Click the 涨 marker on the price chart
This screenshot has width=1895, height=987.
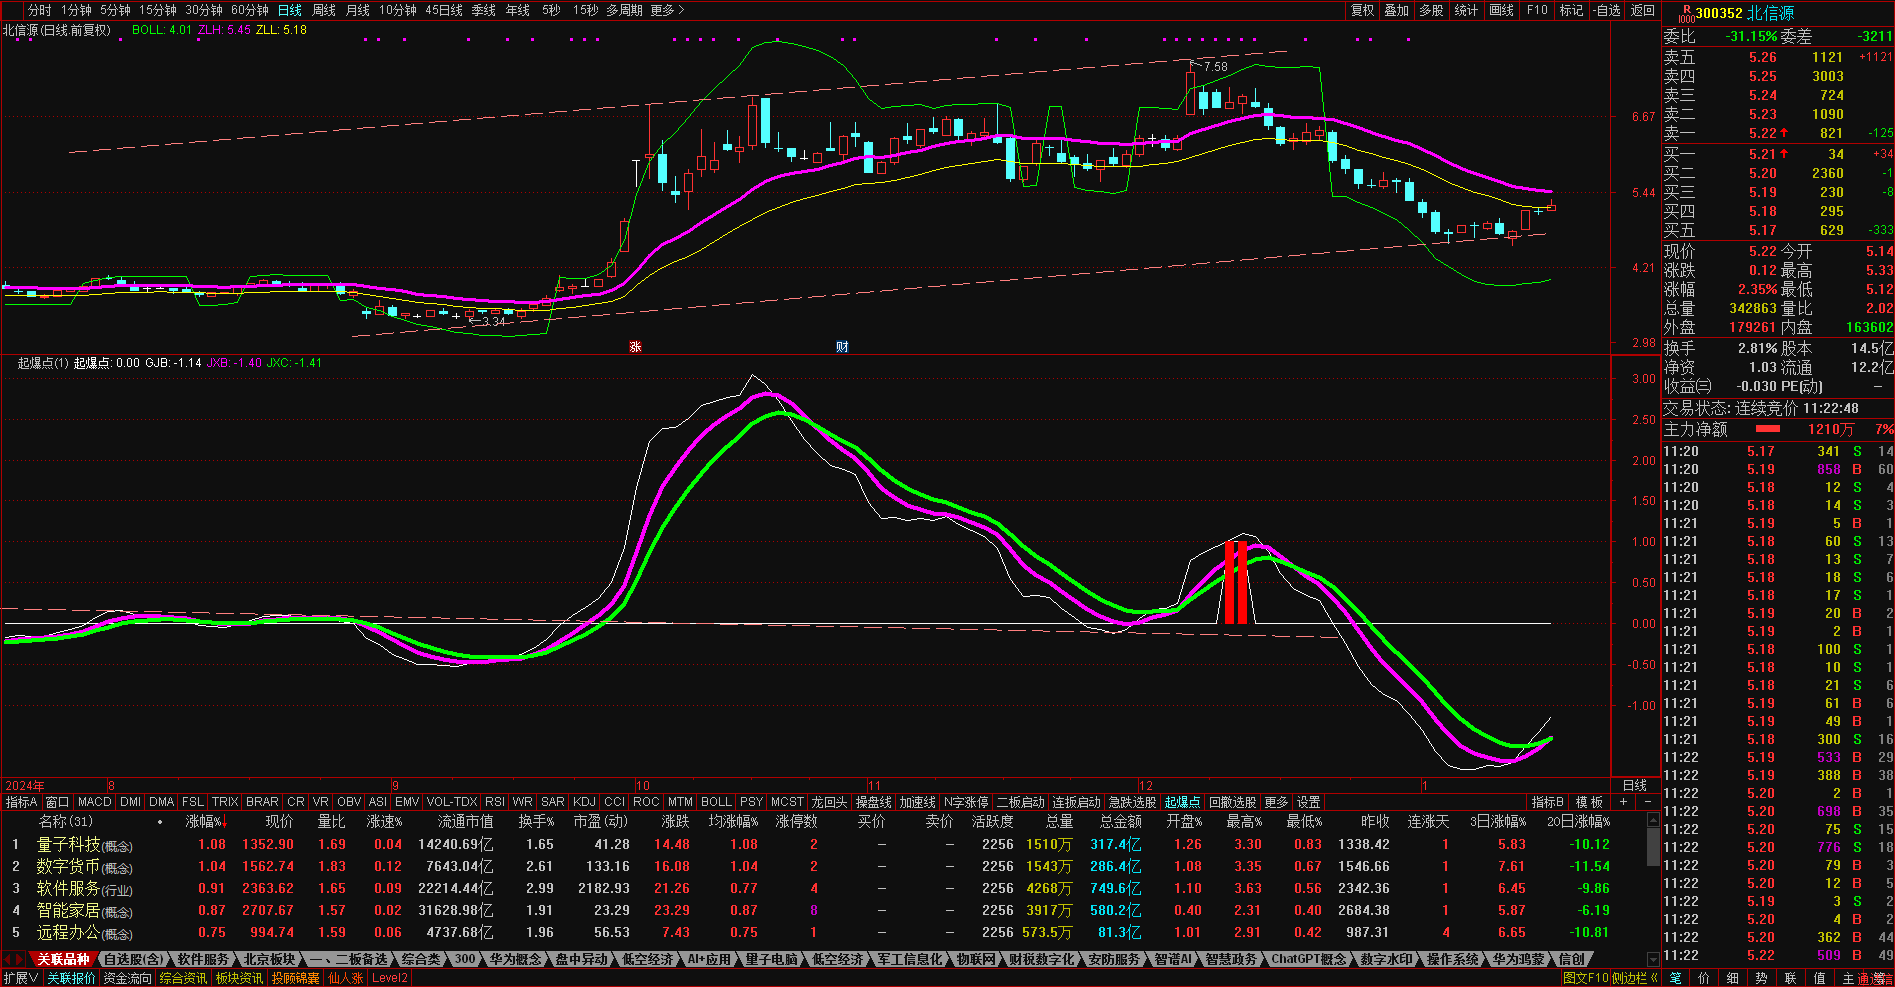point(635,347)
